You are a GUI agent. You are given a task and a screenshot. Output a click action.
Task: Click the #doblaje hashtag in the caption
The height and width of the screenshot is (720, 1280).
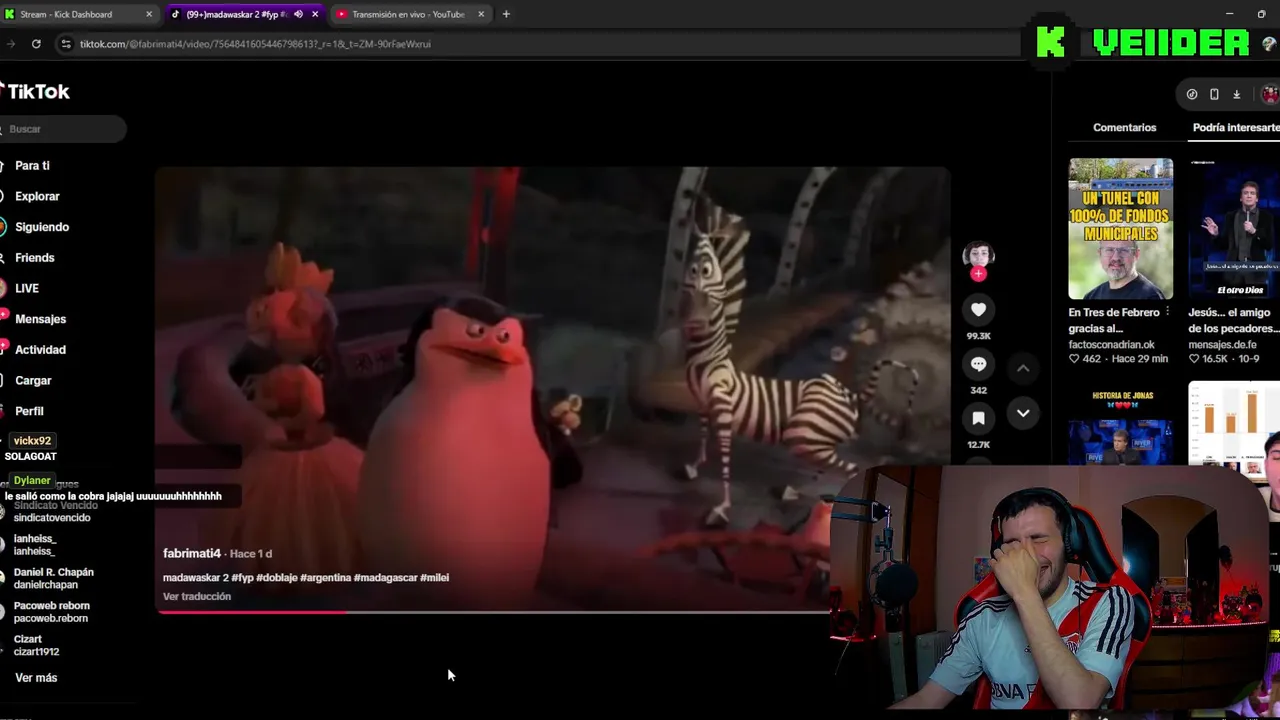tap(276, 578)
